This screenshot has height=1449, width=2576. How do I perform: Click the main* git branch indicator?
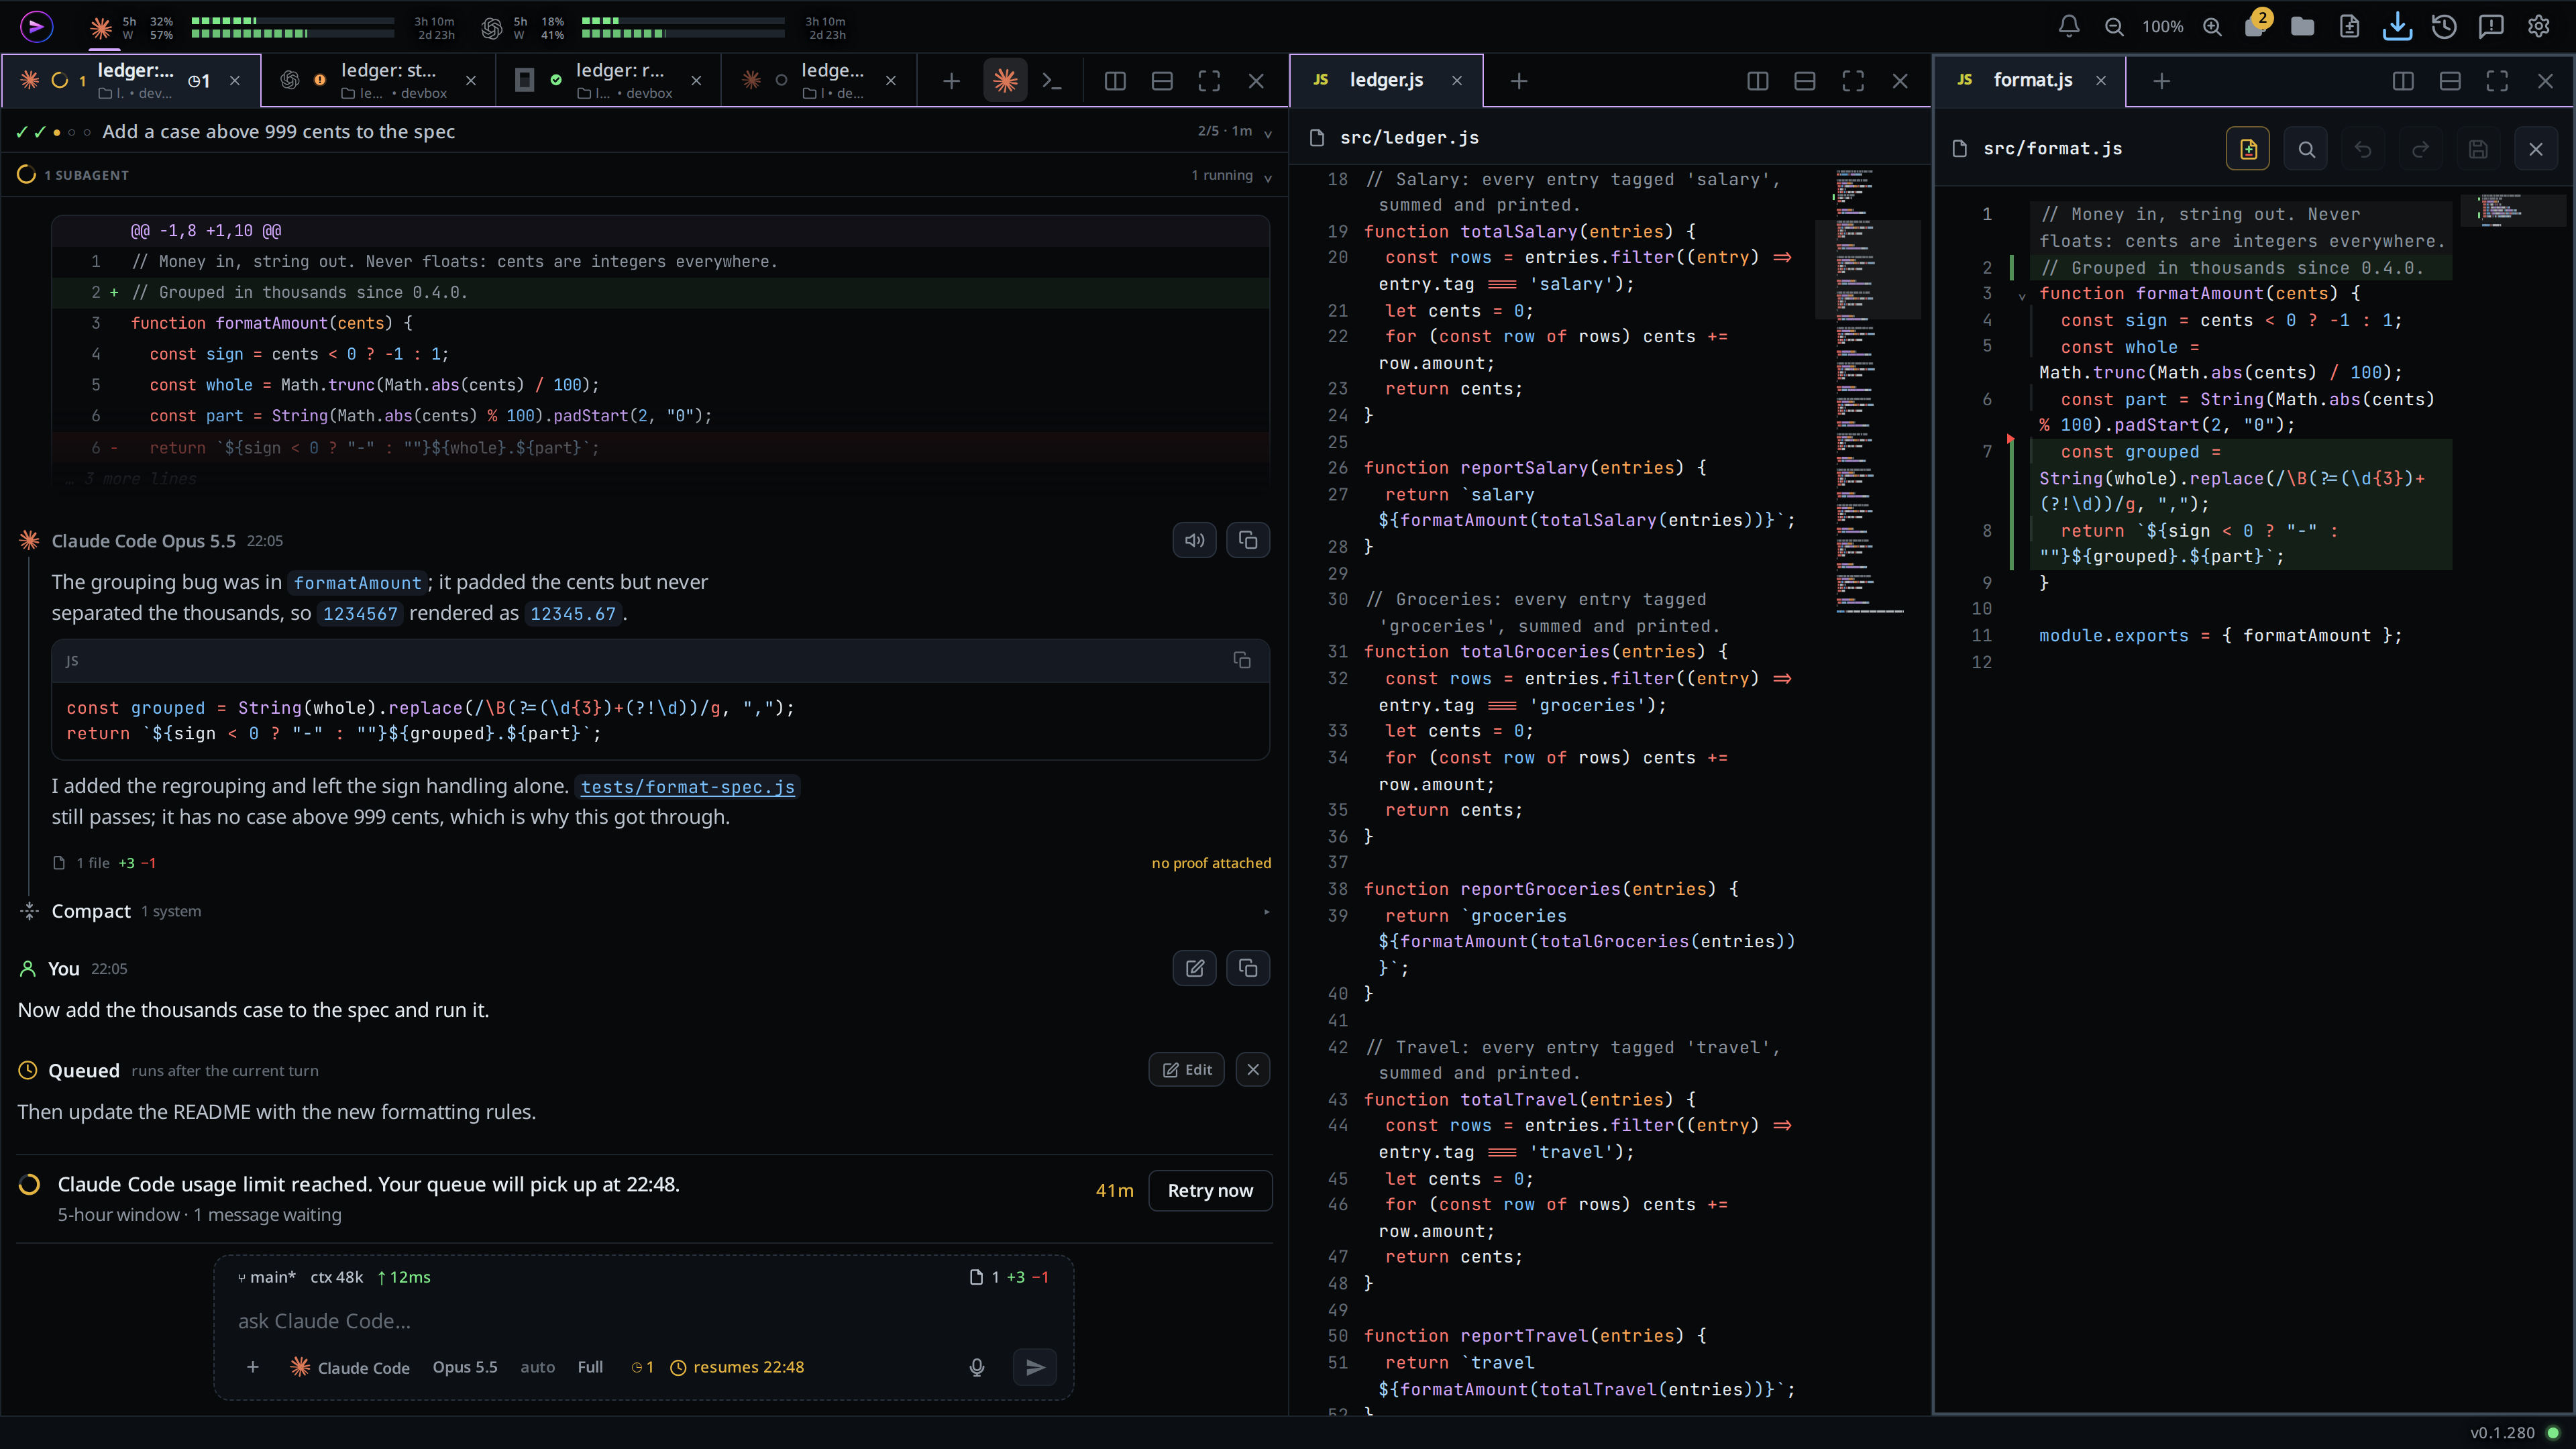coord(266,1277)
